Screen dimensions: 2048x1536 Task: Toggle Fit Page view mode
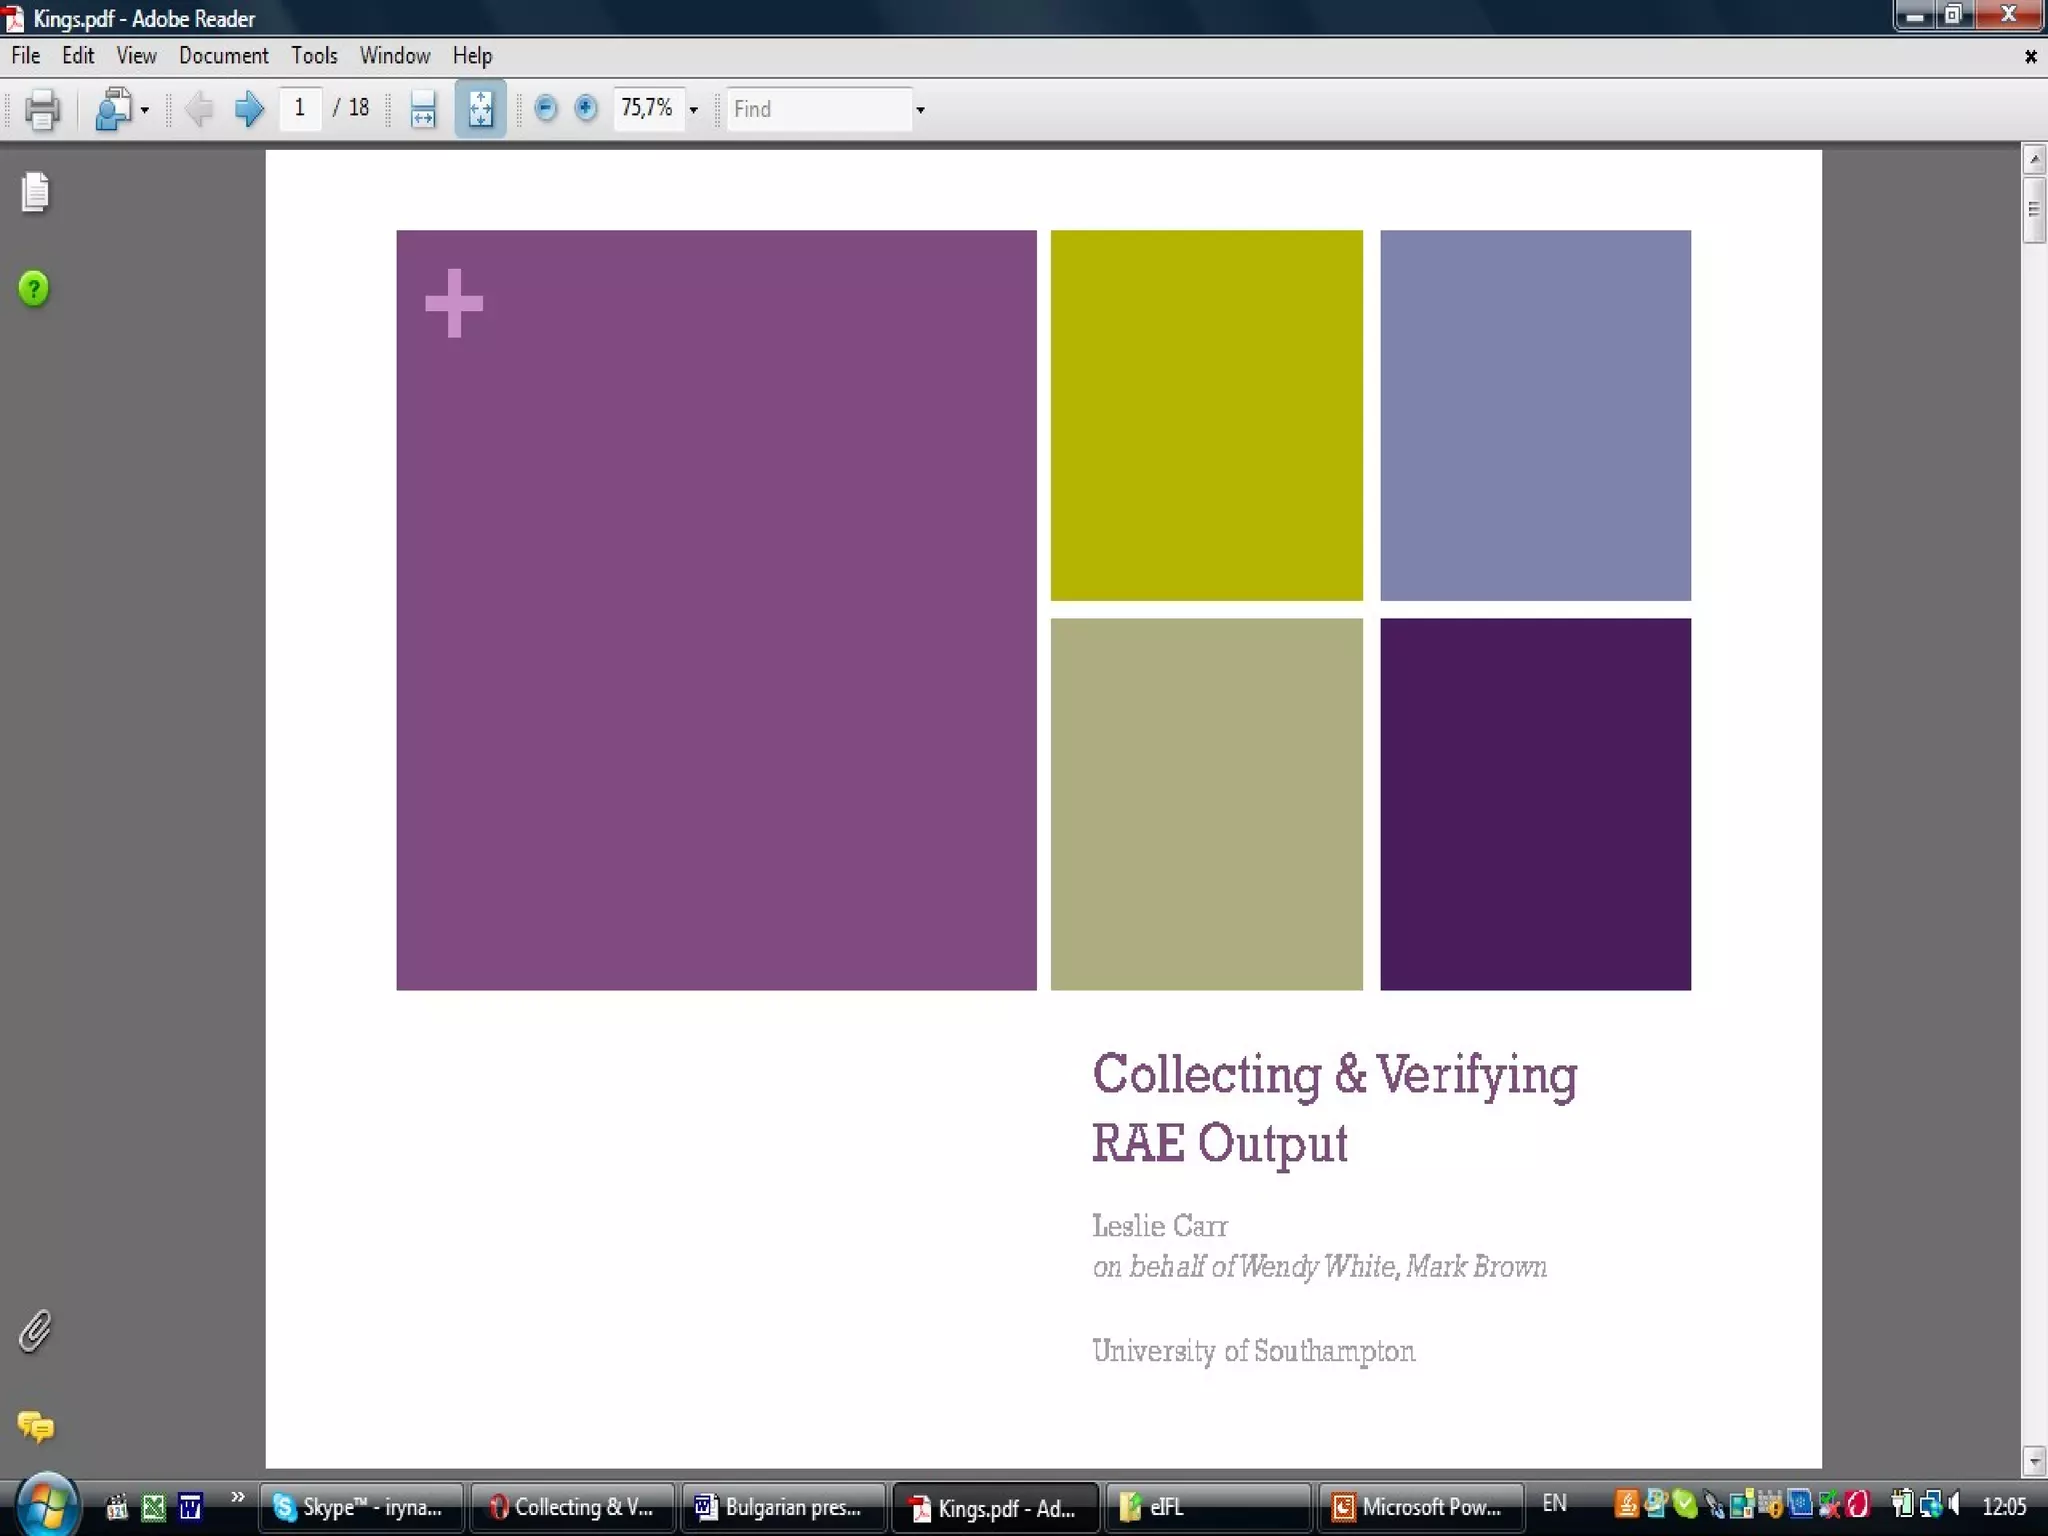coord(480,109)
